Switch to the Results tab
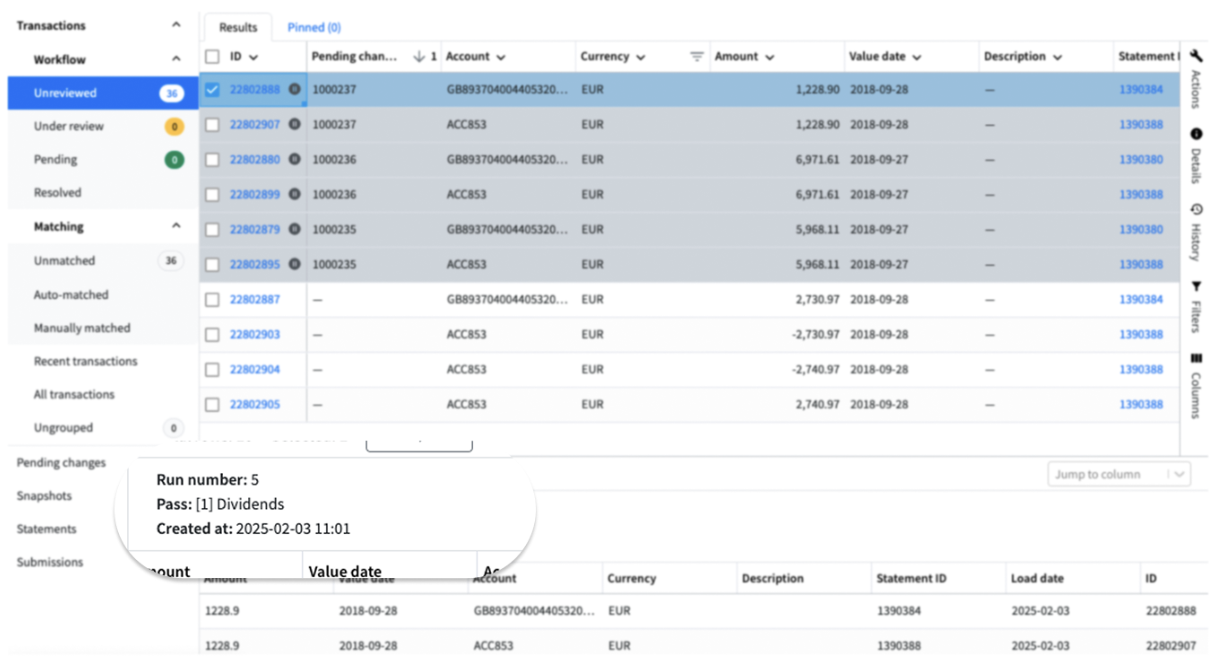The width and height of the screenshot is (1214, 668). point(238,27)
